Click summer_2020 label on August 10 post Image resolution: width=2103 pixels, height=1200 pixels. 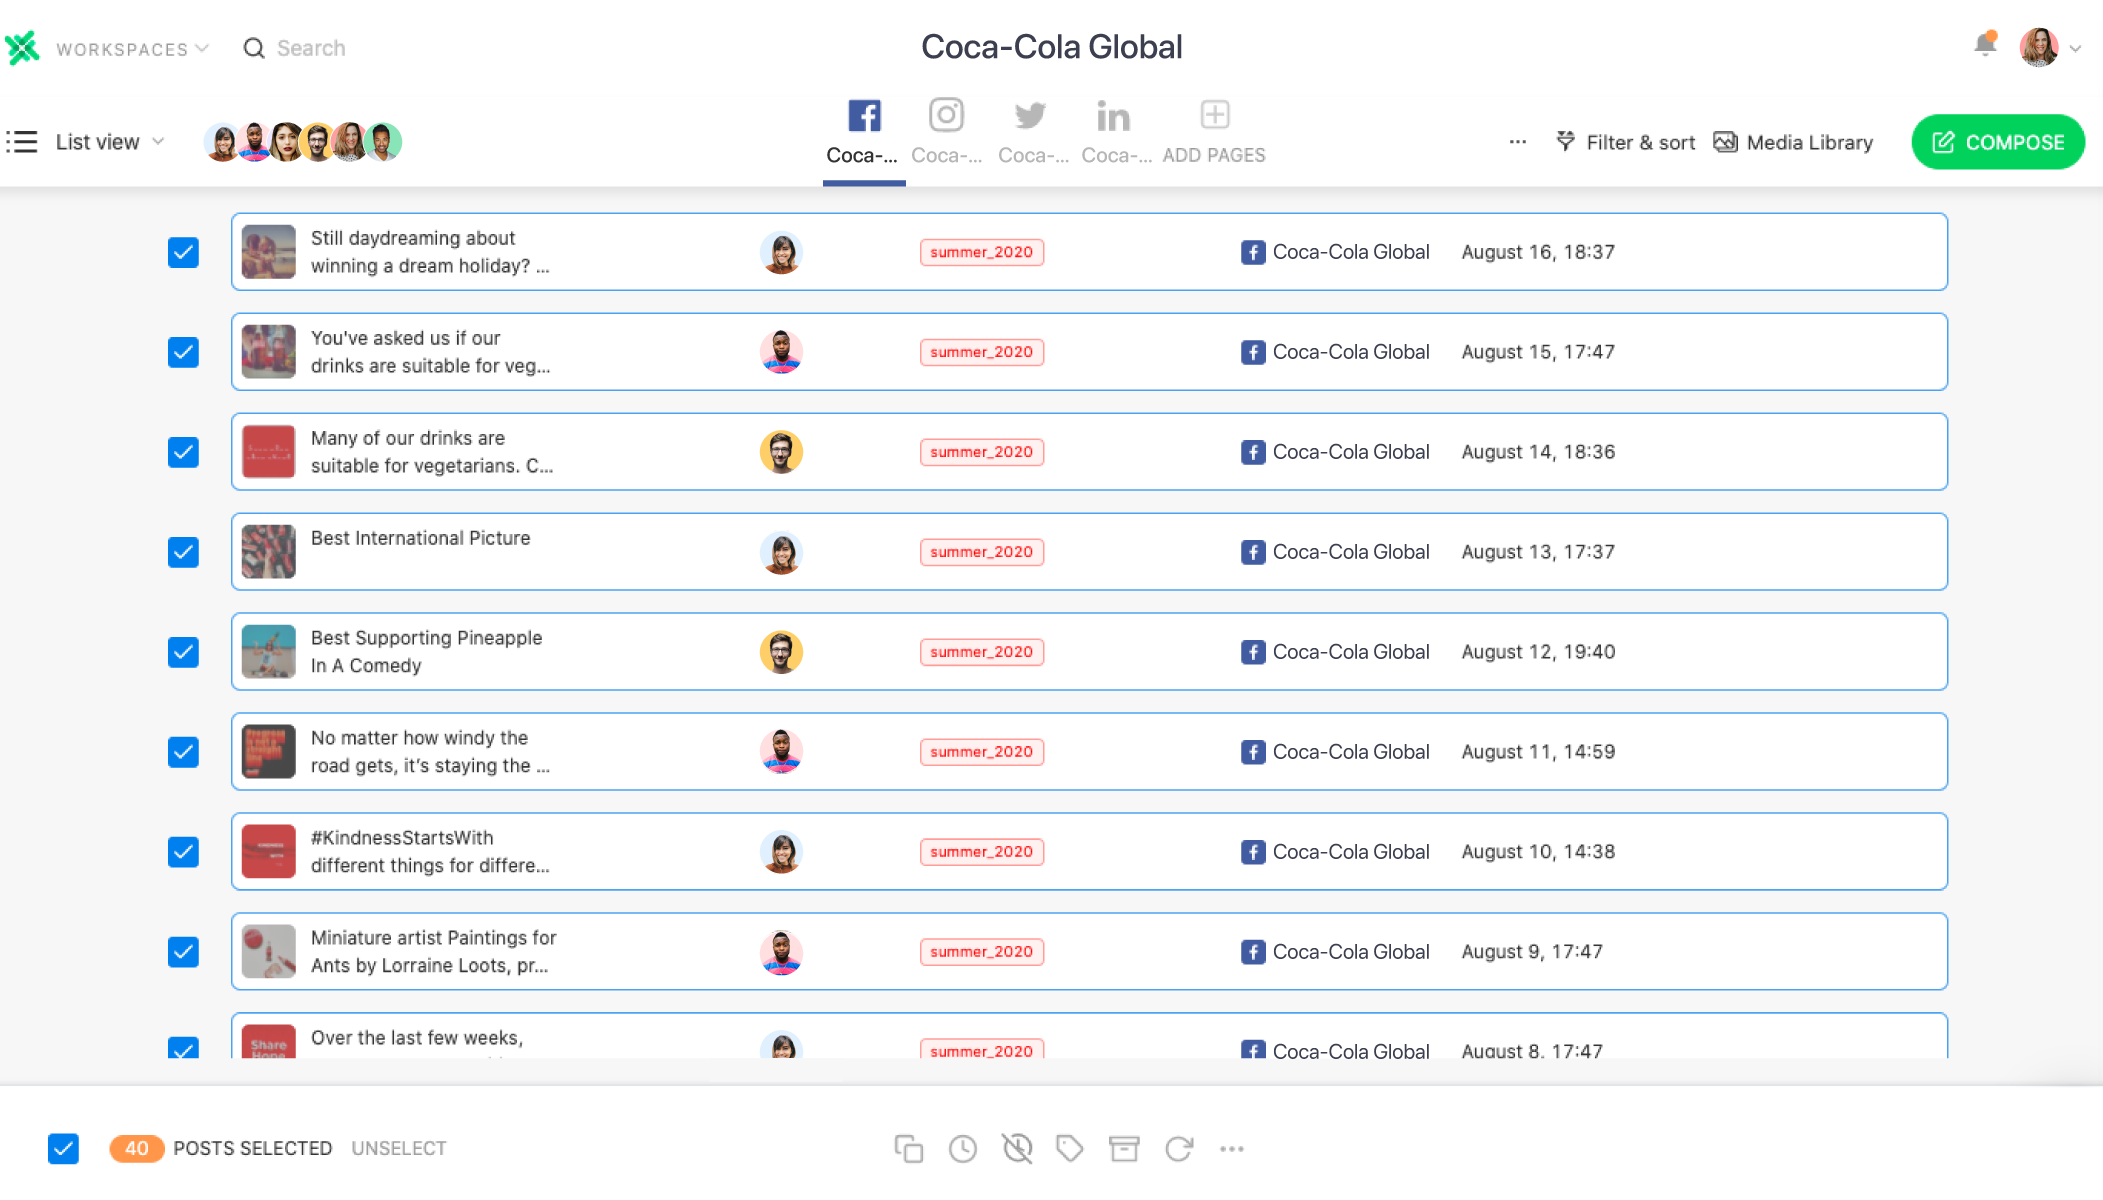(982, 852)
